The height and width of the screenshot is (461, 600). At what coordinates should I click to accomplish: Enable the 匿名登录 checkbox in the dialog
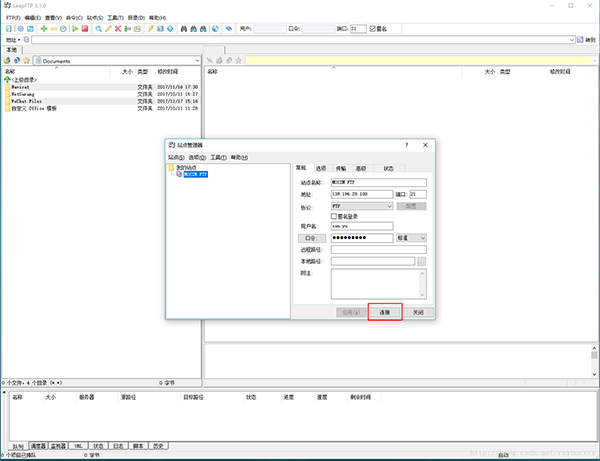[334, 216]
